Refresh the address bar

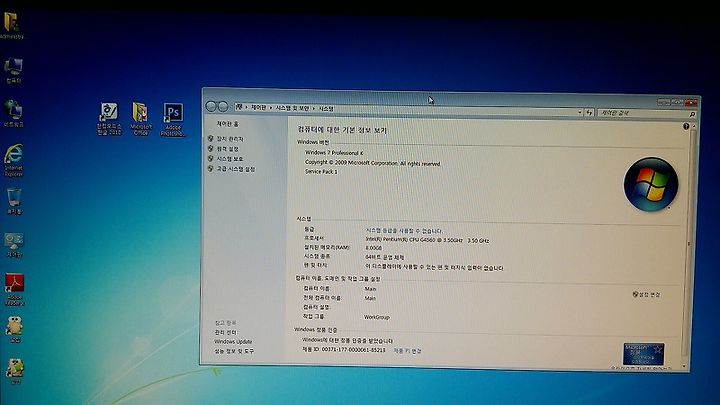(590, 112)
